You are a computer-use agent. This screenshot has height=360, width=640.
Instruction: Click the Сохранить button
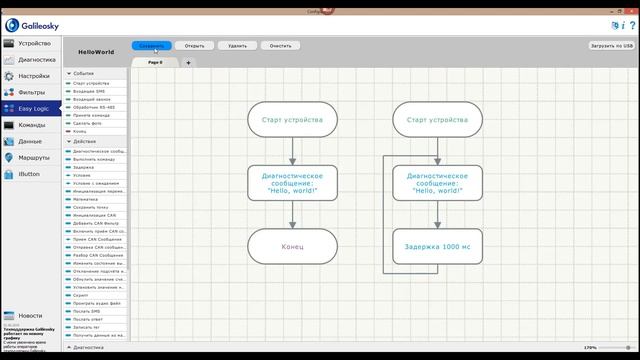point(151,46)
